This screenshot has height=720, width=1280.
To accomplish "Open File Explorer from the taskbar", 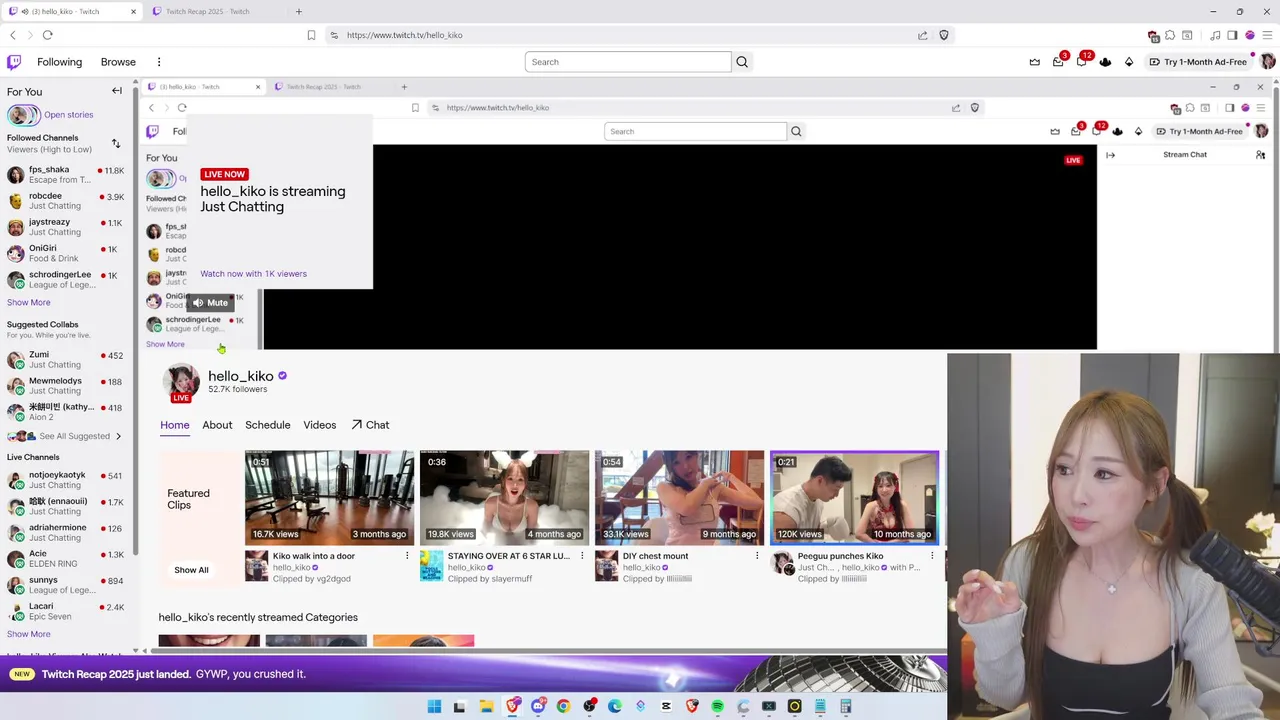I will pos(486,706).
